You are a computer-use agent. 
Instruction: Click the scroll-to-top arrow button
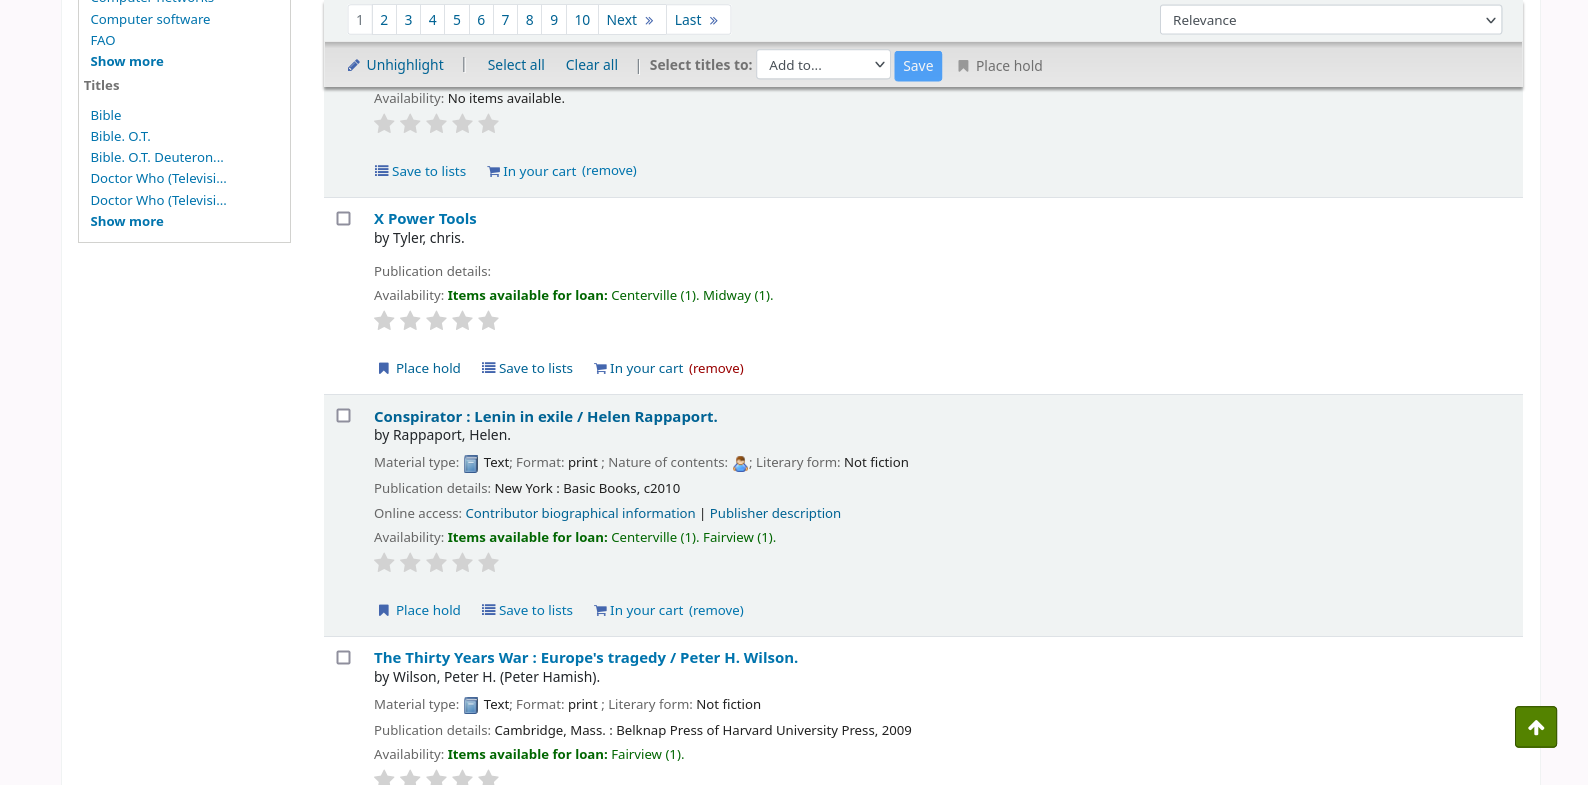(1535, 727)
